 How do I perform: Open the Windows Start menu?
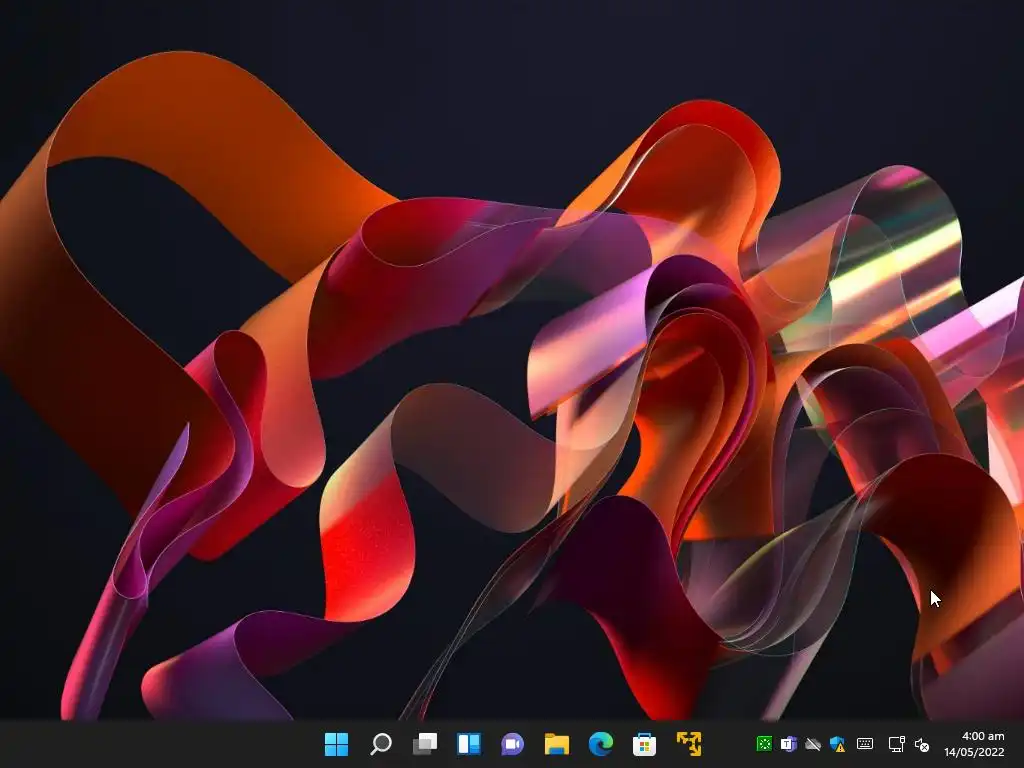pos(336,744)
